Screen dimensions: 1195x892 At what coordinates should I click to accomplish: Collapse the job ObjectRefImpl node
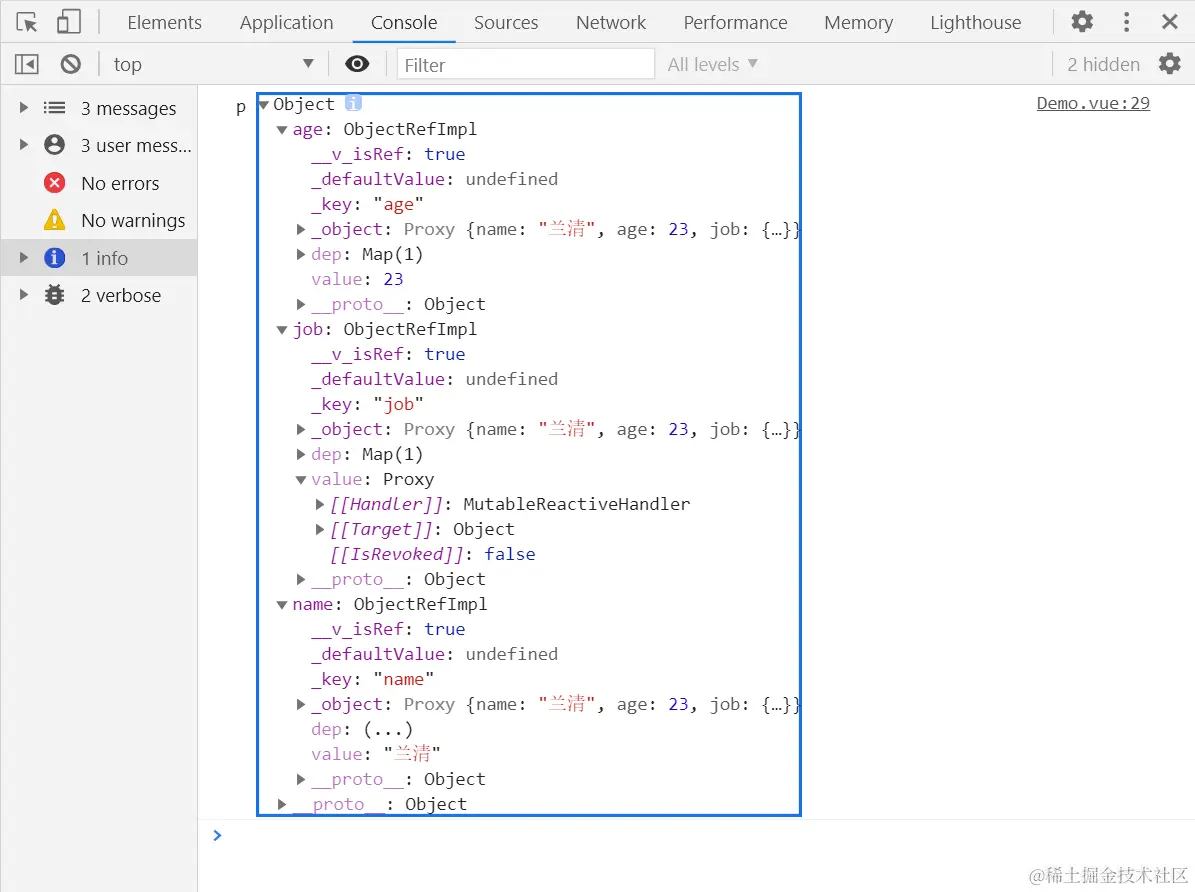[282, 329]
